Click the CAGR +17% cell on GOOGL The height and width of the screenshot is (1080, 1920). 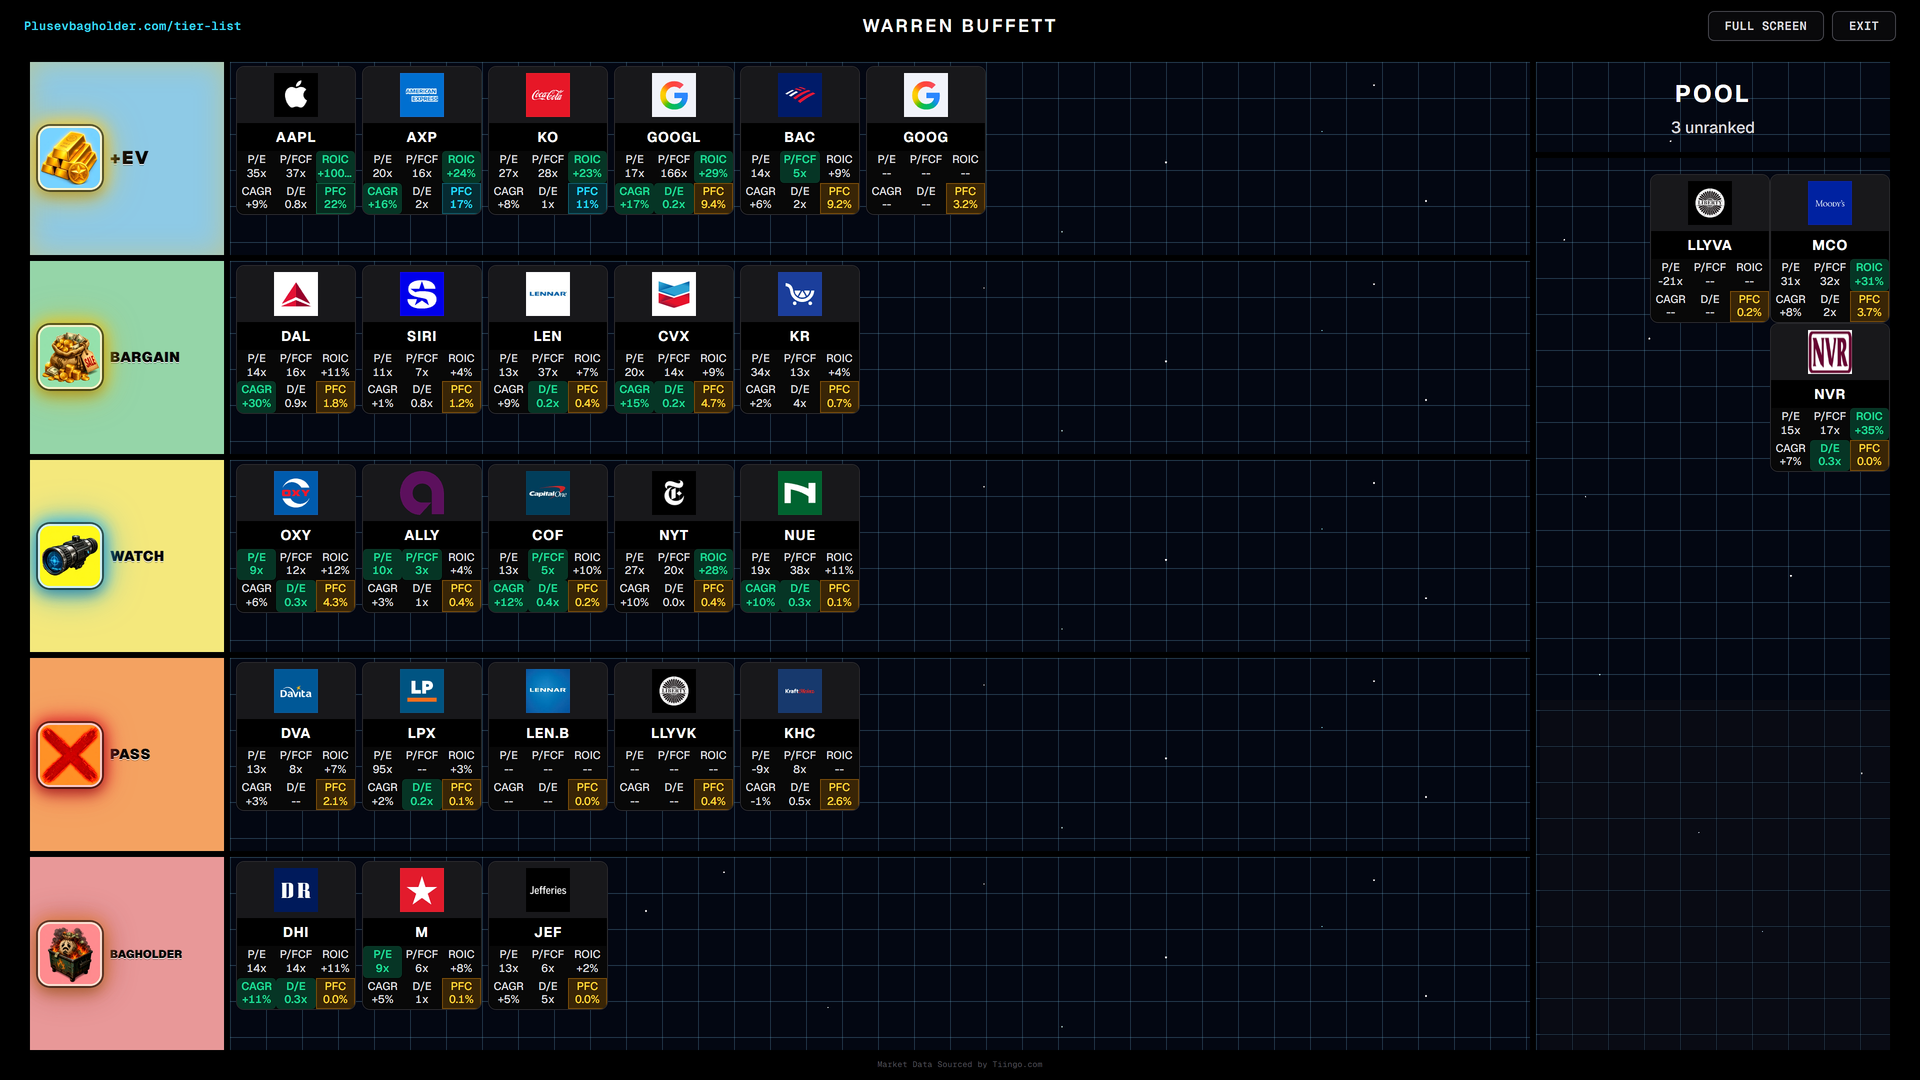pyautogui.click(x=634, y=198)
